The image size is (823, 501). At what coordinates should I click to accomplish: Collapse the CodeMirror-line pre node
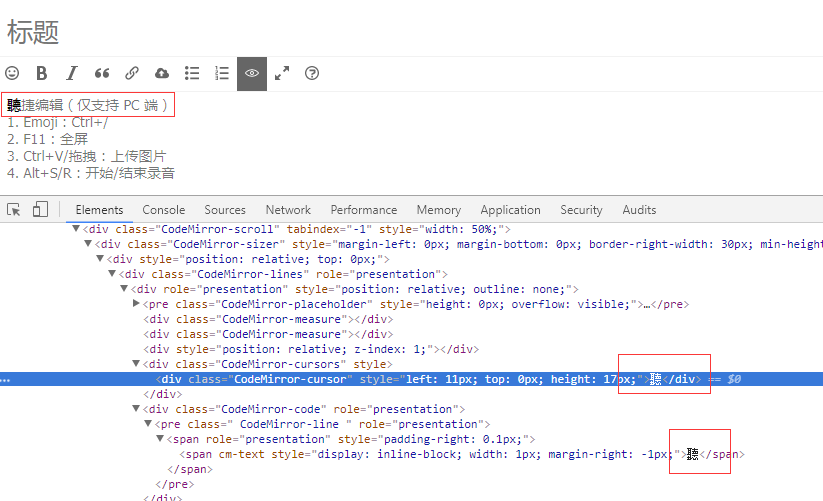click(x=148, y=423)
